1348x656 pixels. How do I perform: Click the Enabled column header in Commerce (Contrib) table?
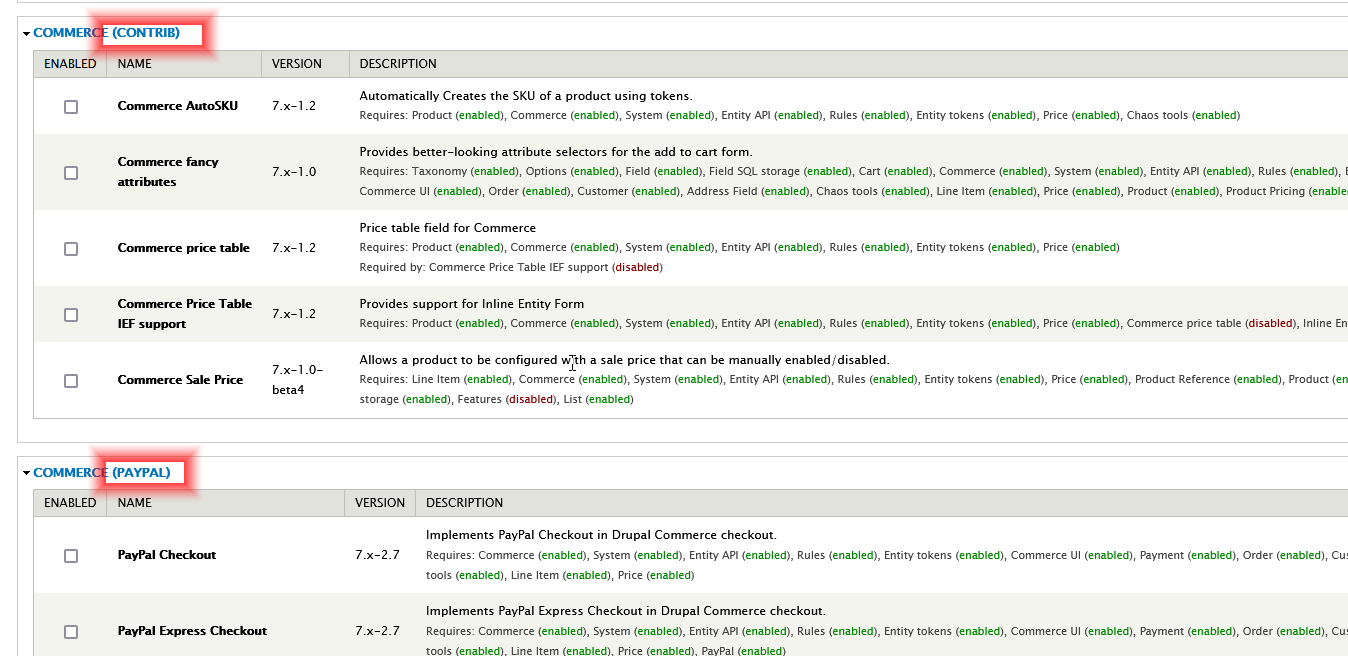tap(70, 64)
